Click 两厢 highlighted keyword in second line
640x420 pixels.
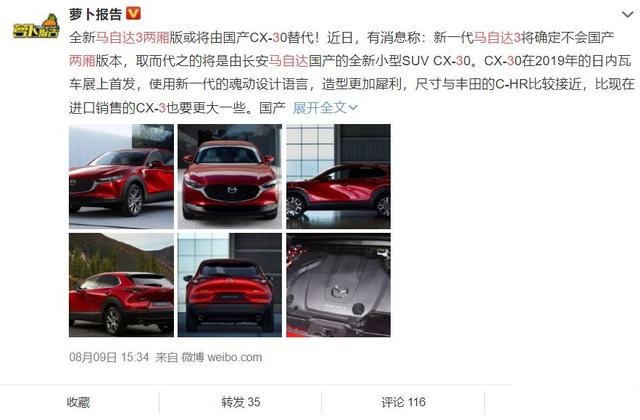[82, 61]
